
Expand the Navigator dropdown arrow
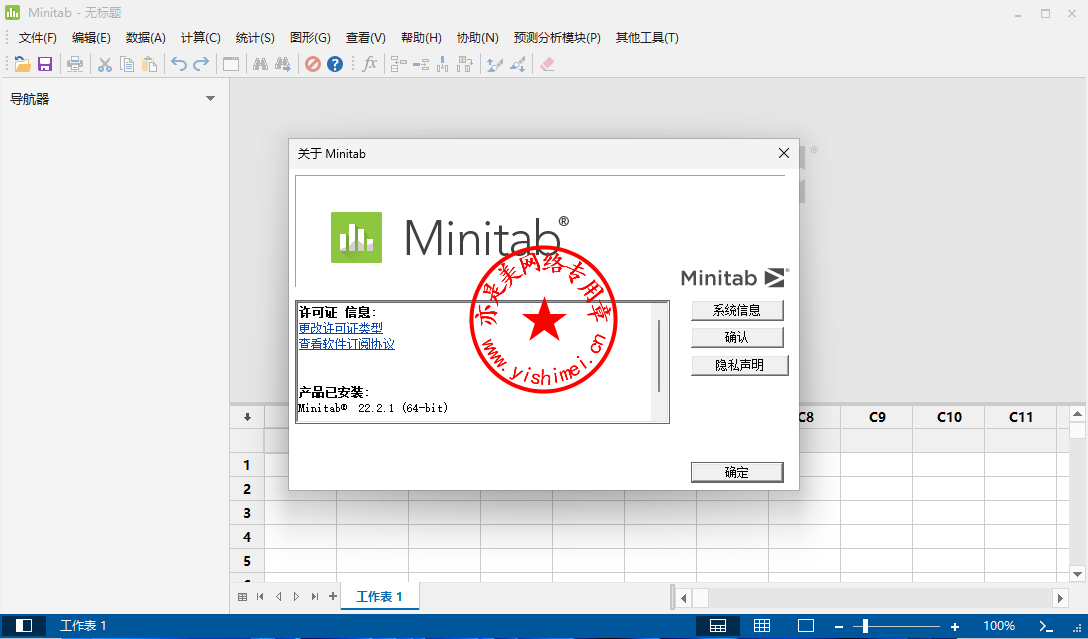(x=210, y=99)
